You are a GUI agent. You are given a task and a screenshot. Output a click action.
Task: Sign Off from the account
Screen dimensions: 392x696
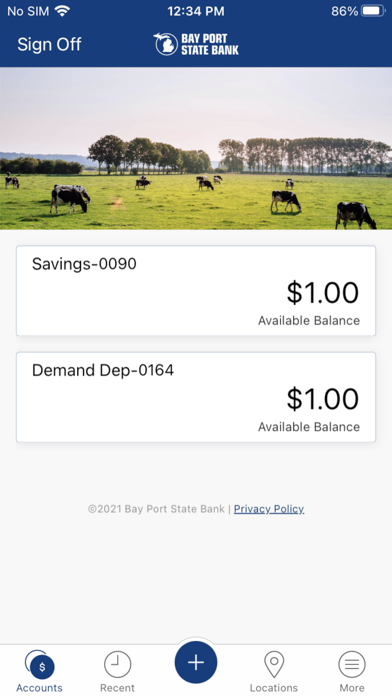49,44
